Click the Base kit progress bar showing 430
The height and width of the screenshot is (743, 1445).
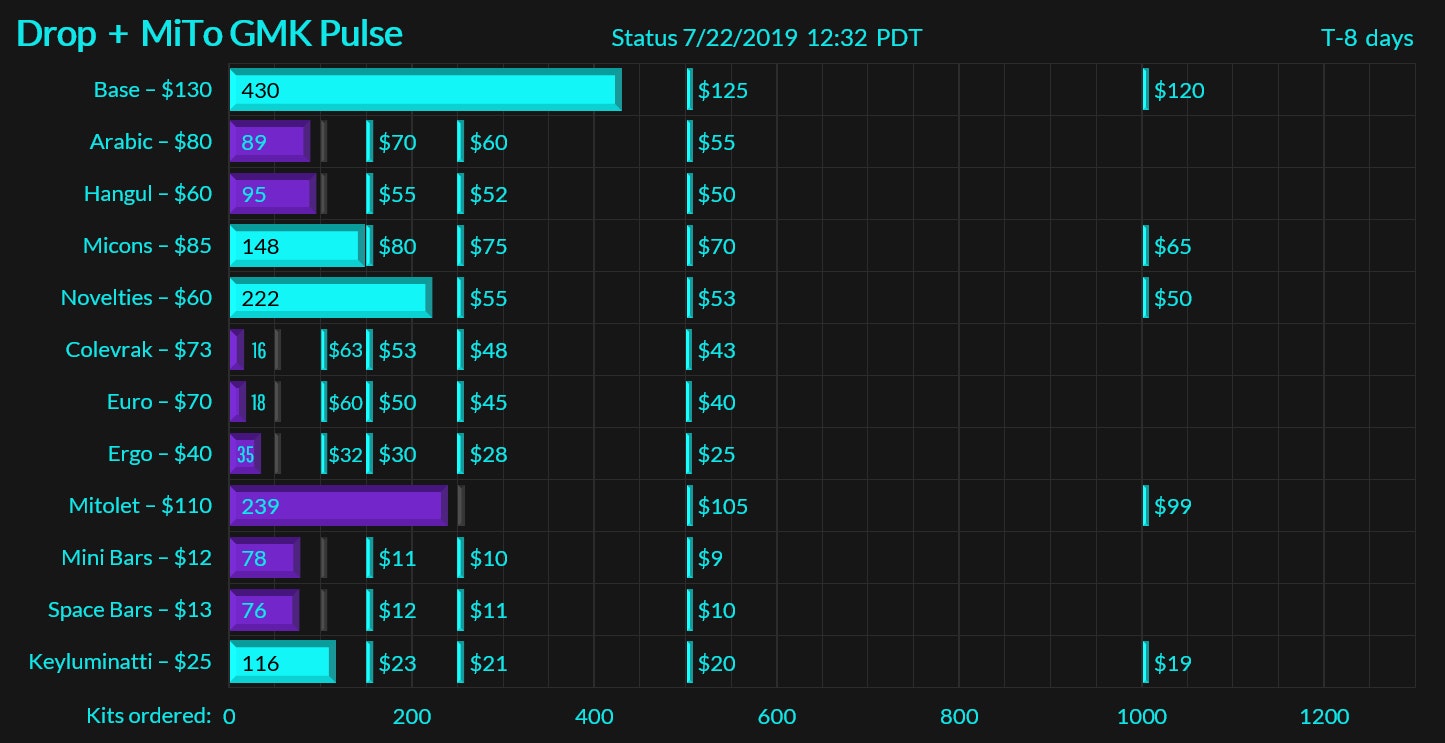425,90
